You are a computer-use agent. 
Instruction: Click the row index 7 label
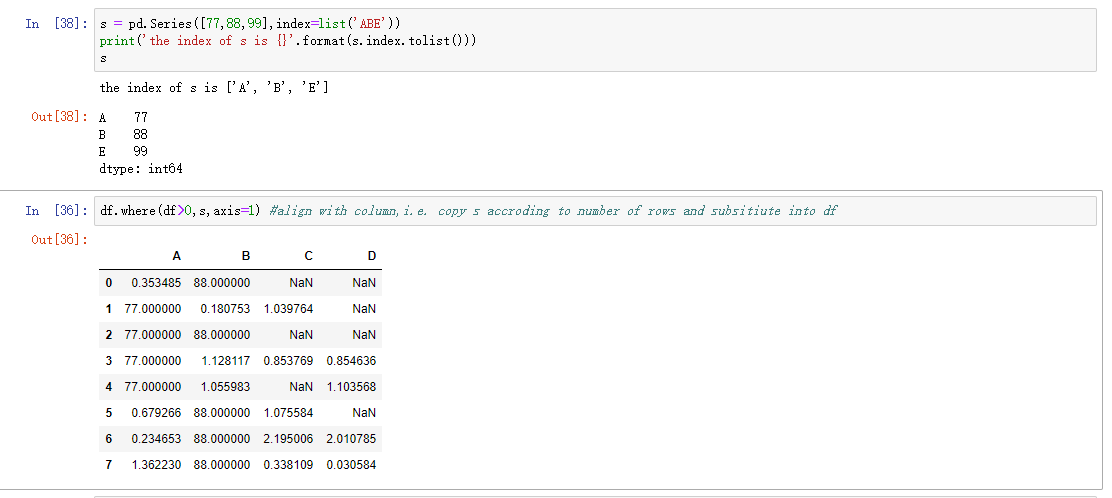pos(109,465)
